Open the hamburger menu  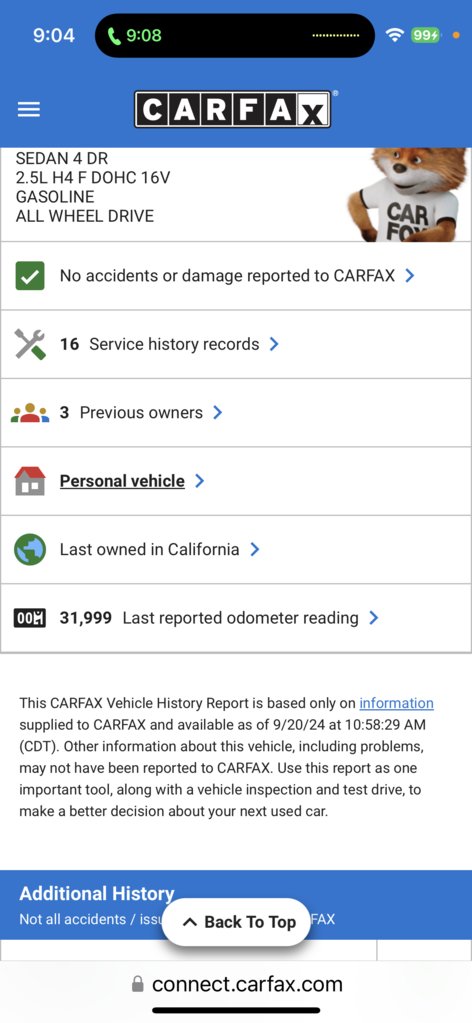coord(29,110)
